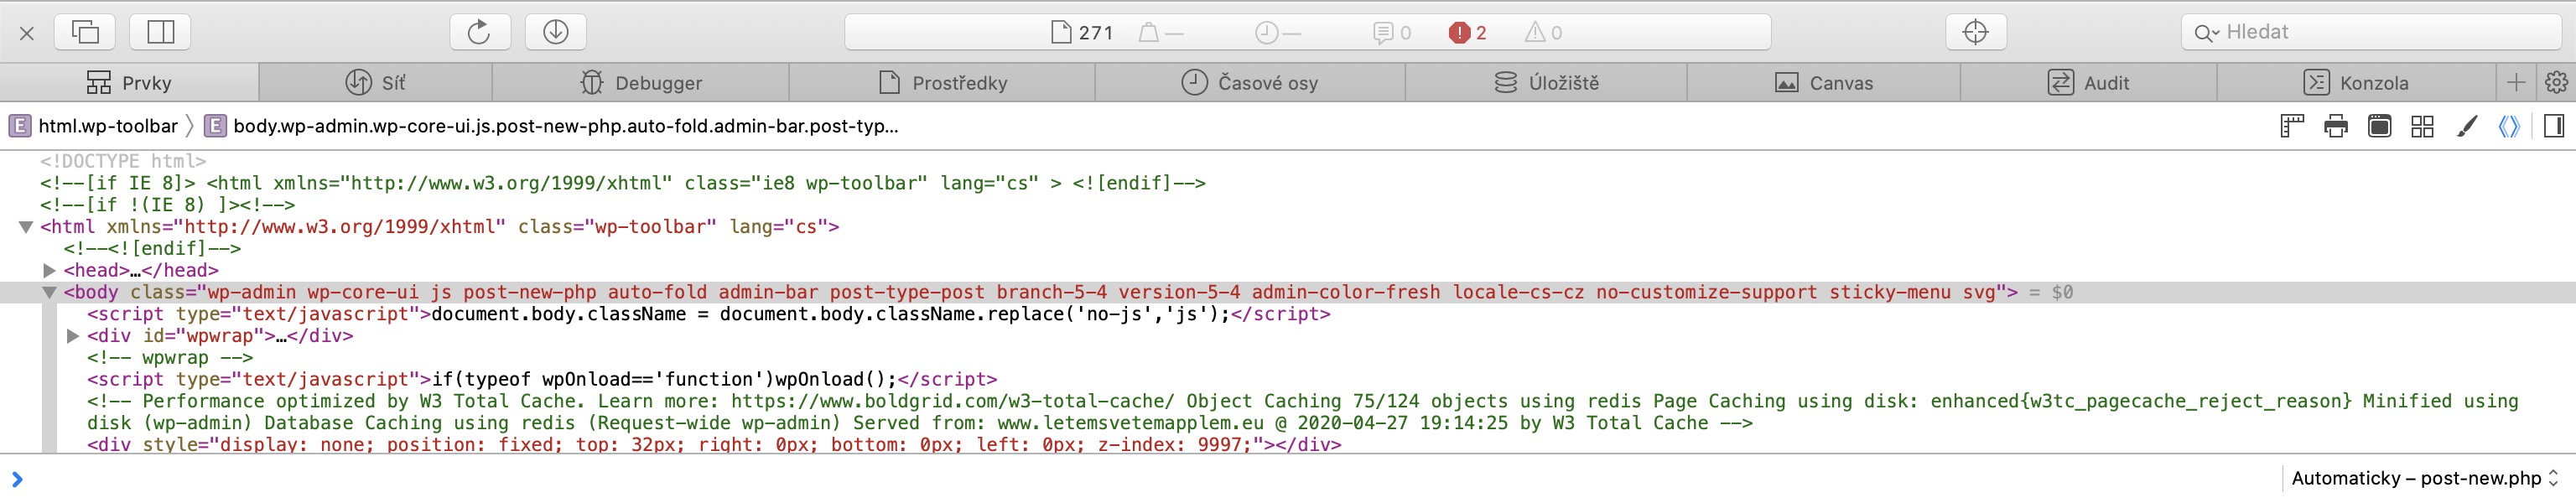Switch to the Síť tab
The width and height of the screenshot is (2576, 503).
click(375, 82)
